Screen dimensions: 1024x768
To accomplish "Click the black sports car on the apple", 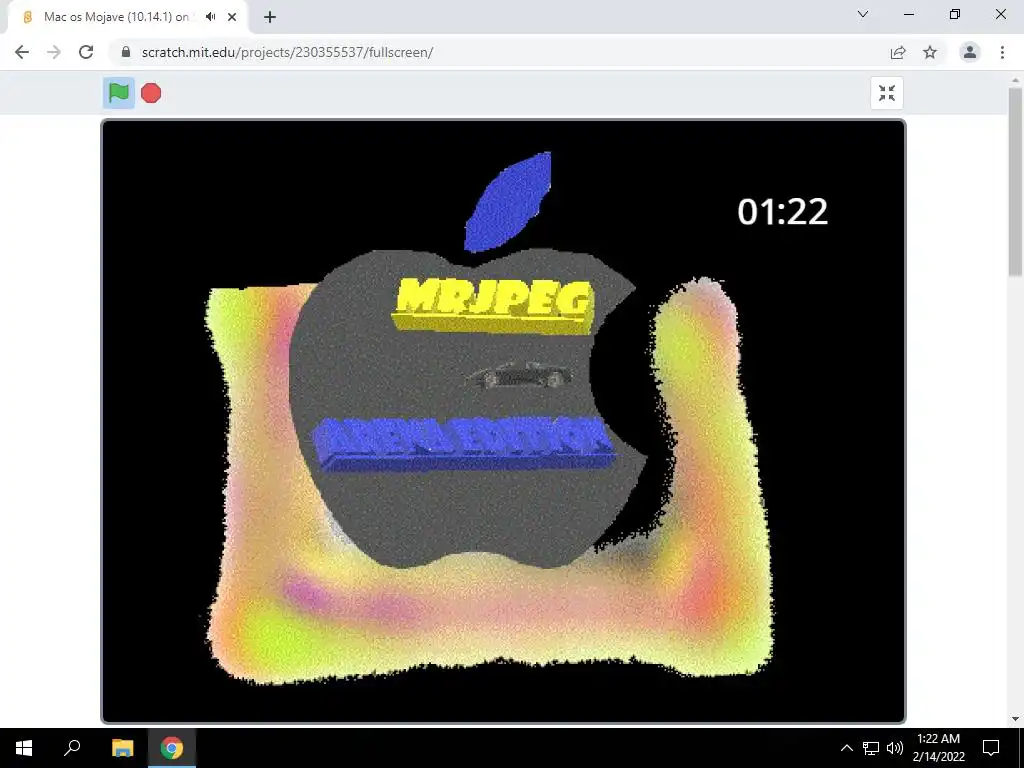I will point(519,376).
